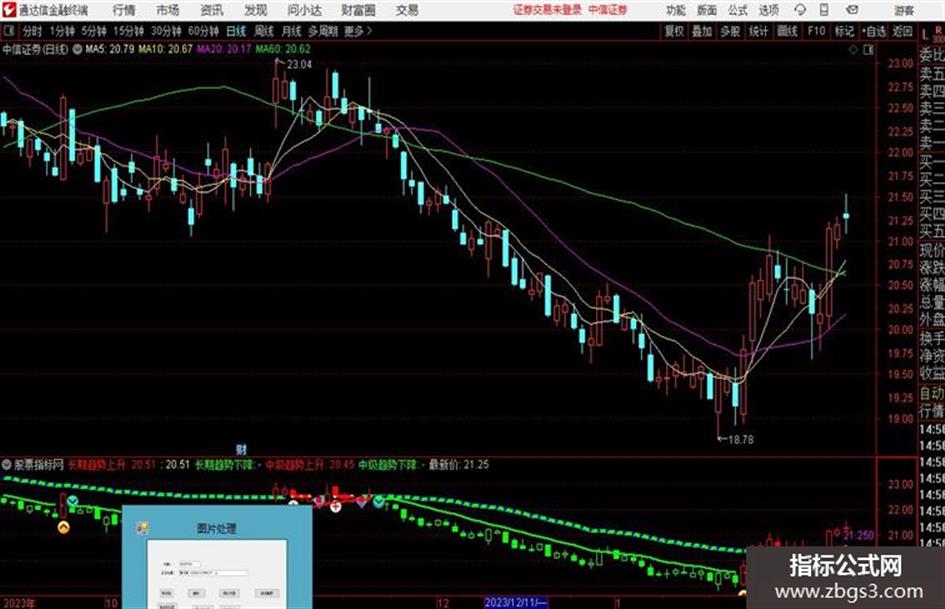Click the 23.04 high price label

pyautogui.click(x=299, y=65)
